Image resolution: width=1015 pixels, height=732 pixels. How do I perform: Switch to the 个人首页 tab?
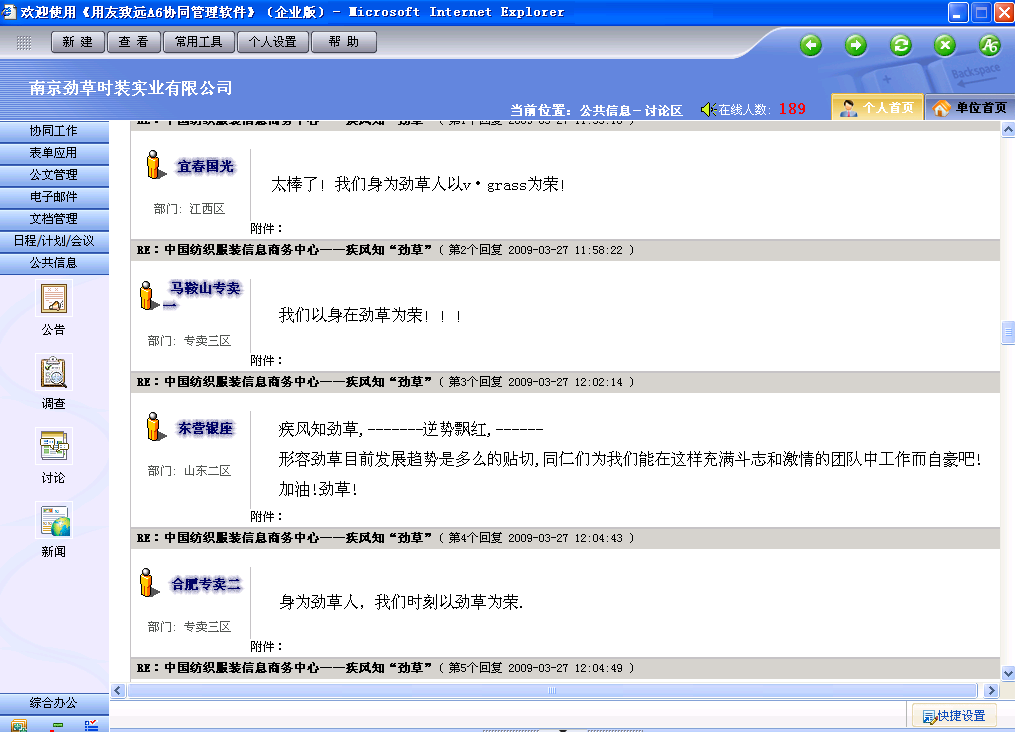877,108
